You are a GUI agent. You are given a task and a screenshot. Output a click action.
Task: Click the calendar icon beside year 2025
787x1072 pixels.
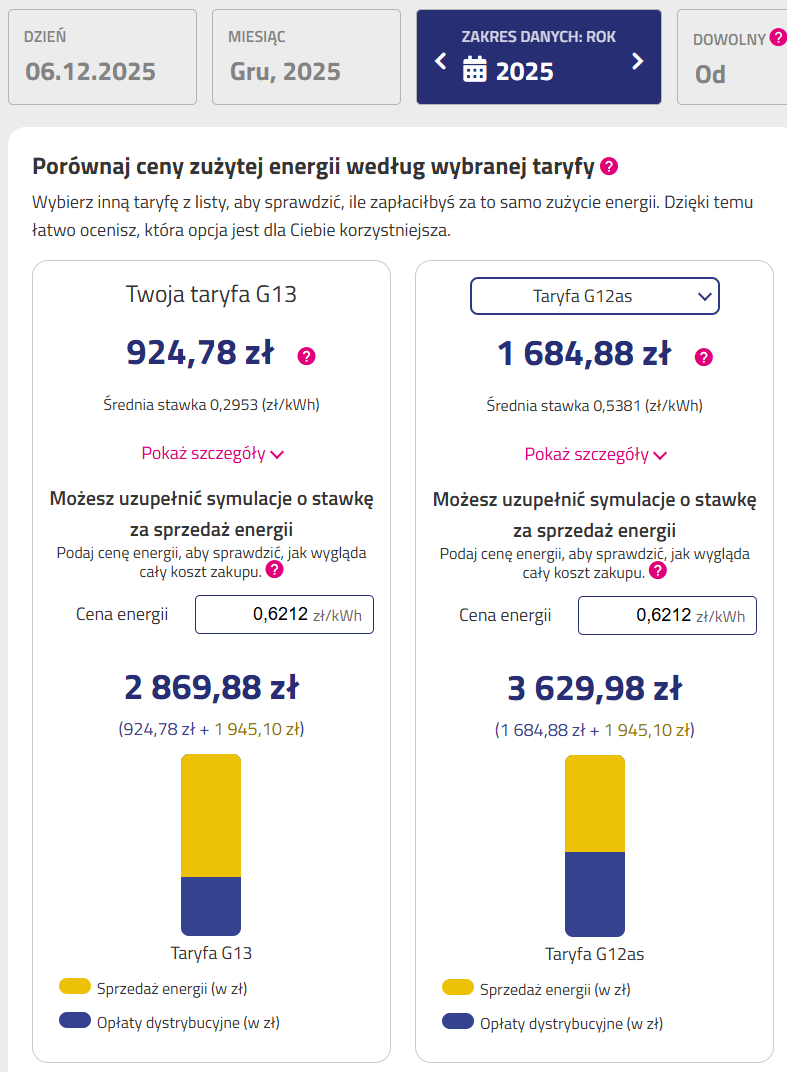475,70
